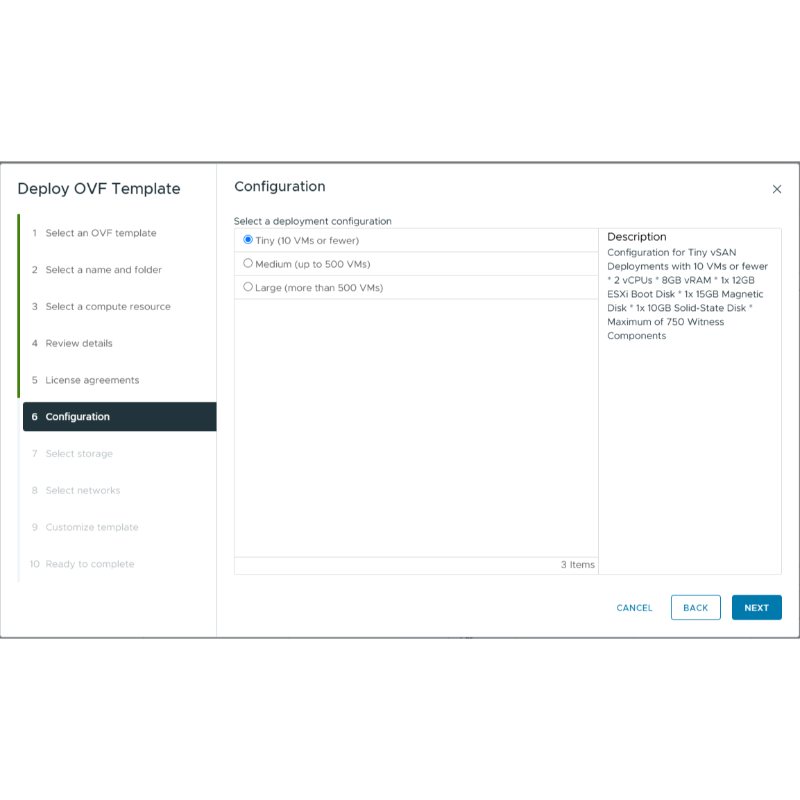Return to step 4 Review details
Viewport: 800px width, 800px height.
coord(79,344)
